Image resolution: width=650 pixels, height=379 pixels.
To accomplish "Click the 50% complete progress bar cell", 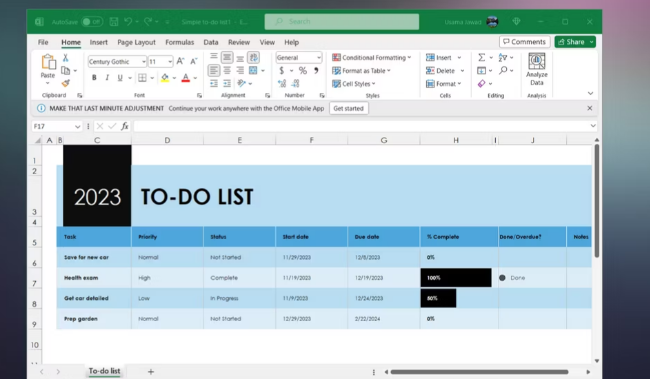I will click(438, 298).
